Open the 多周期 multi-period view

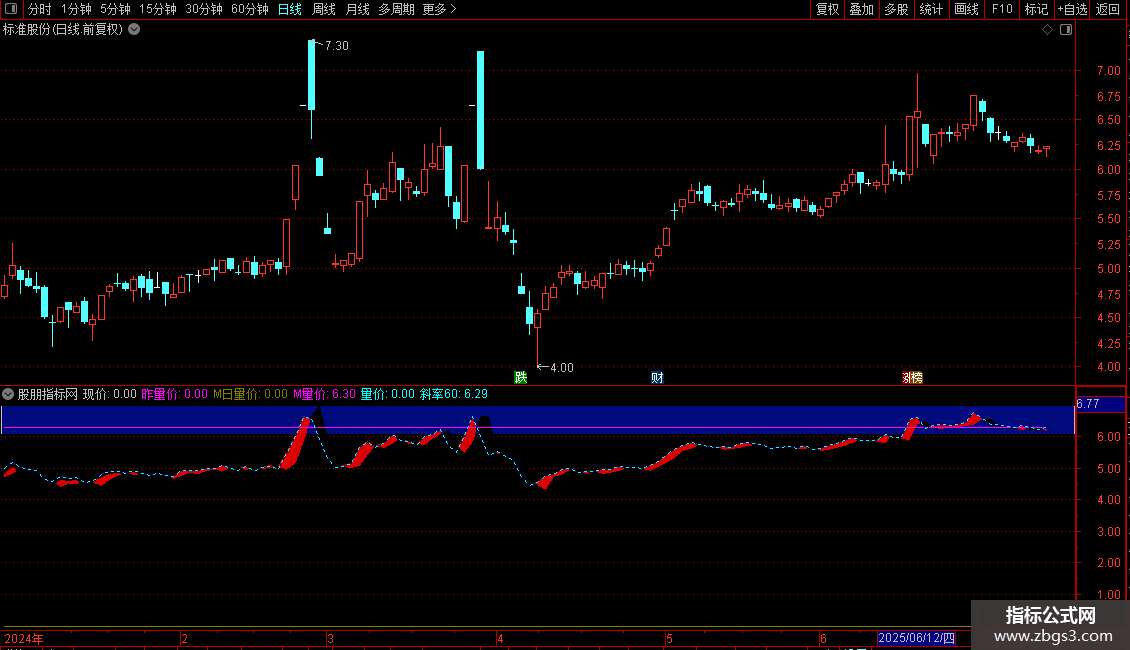click(x=396, y=9)
